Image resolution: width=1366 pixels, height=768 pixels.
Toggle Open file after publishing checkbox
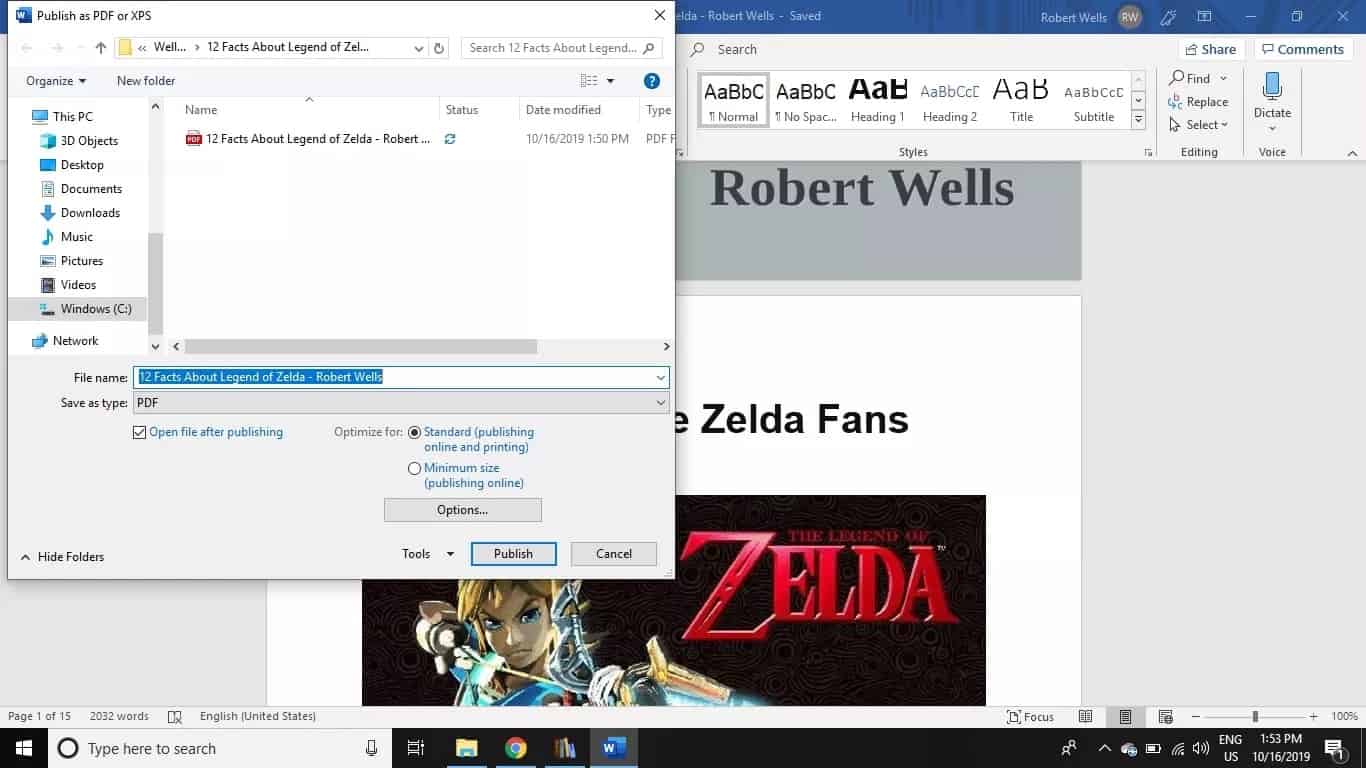140,432
